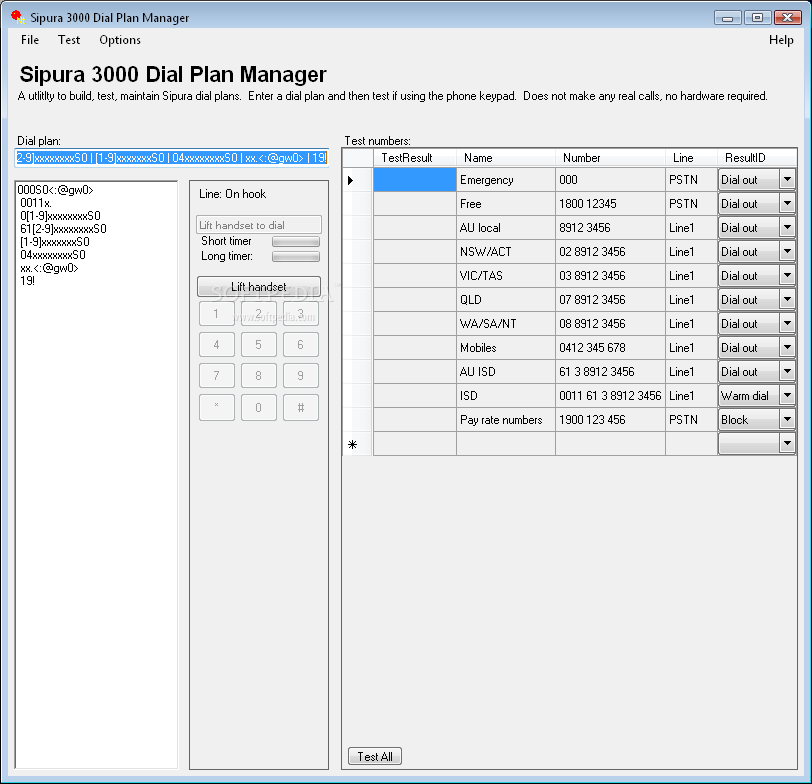Open the Options menu
Image resolution: width=812 pixels, height=784 pixels.
pos(120,40)
